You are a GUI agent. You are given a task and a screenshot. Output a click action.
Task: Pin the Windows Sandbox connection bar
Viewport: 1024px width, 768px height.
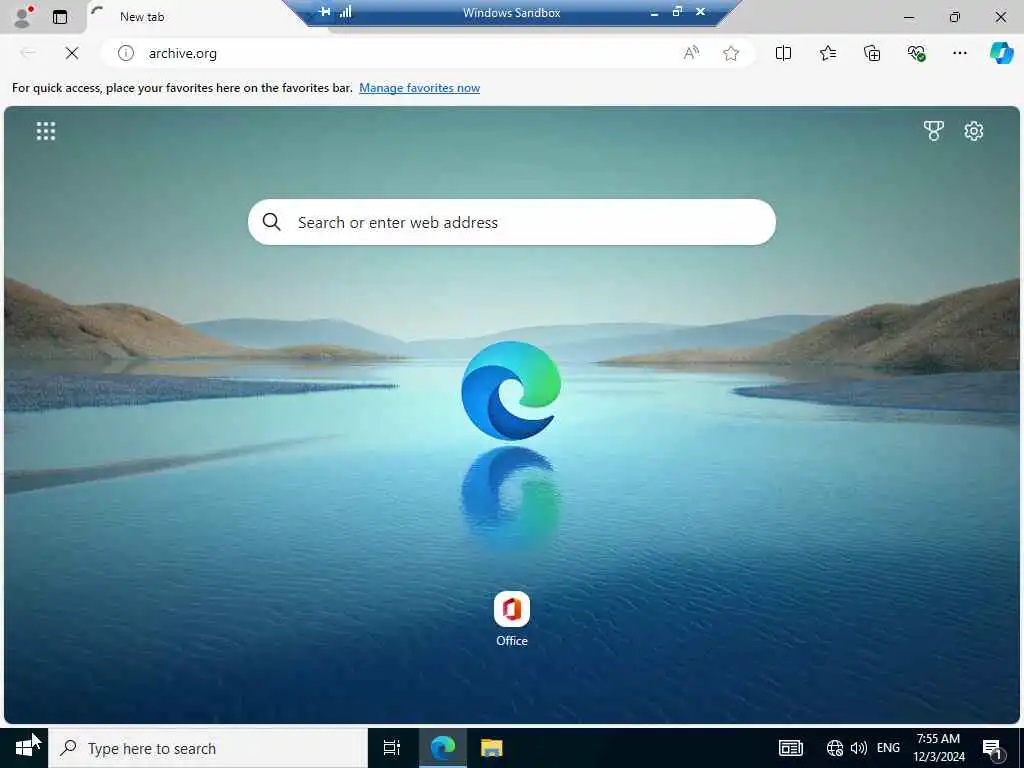click(x=324, y=12)
